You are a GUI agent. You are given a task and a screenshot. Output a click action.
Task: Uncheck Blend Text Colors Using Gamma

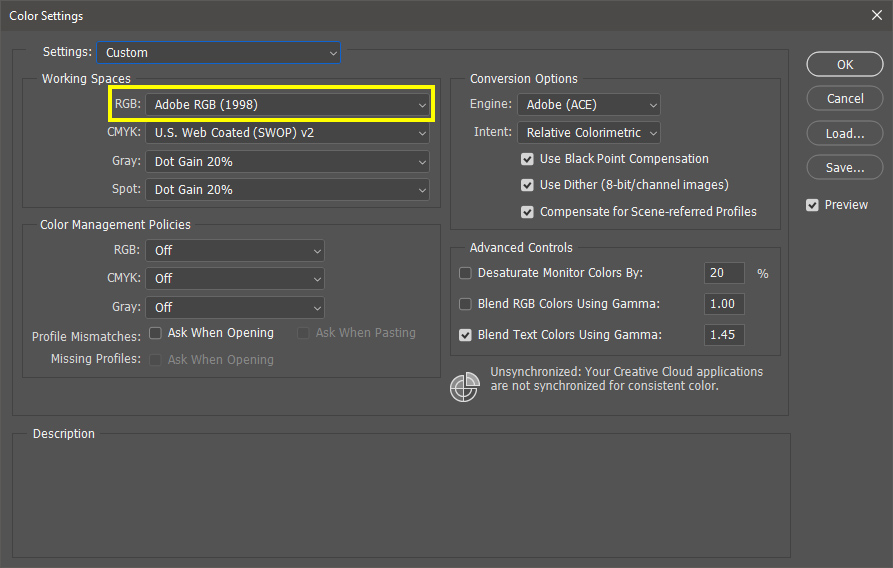click(465, 335)
